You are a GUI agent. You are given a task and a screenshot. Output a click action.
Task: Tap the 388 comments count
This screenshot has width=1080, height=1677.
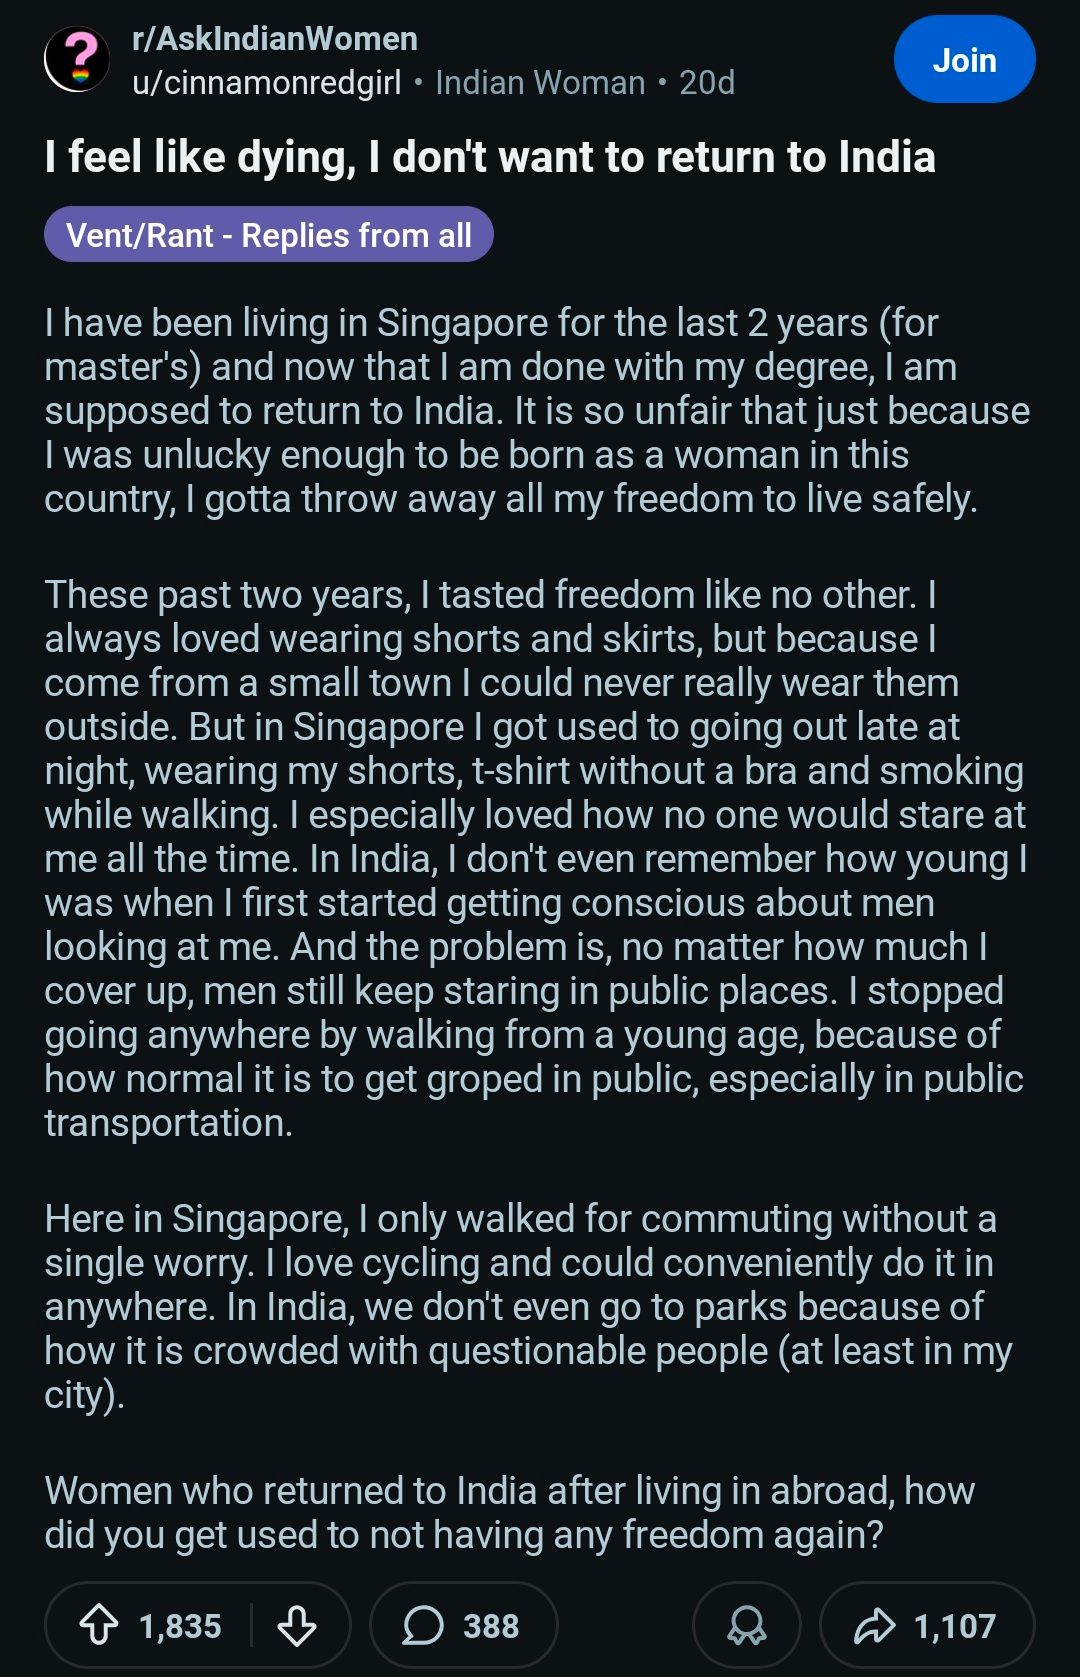click(491, 1625)
